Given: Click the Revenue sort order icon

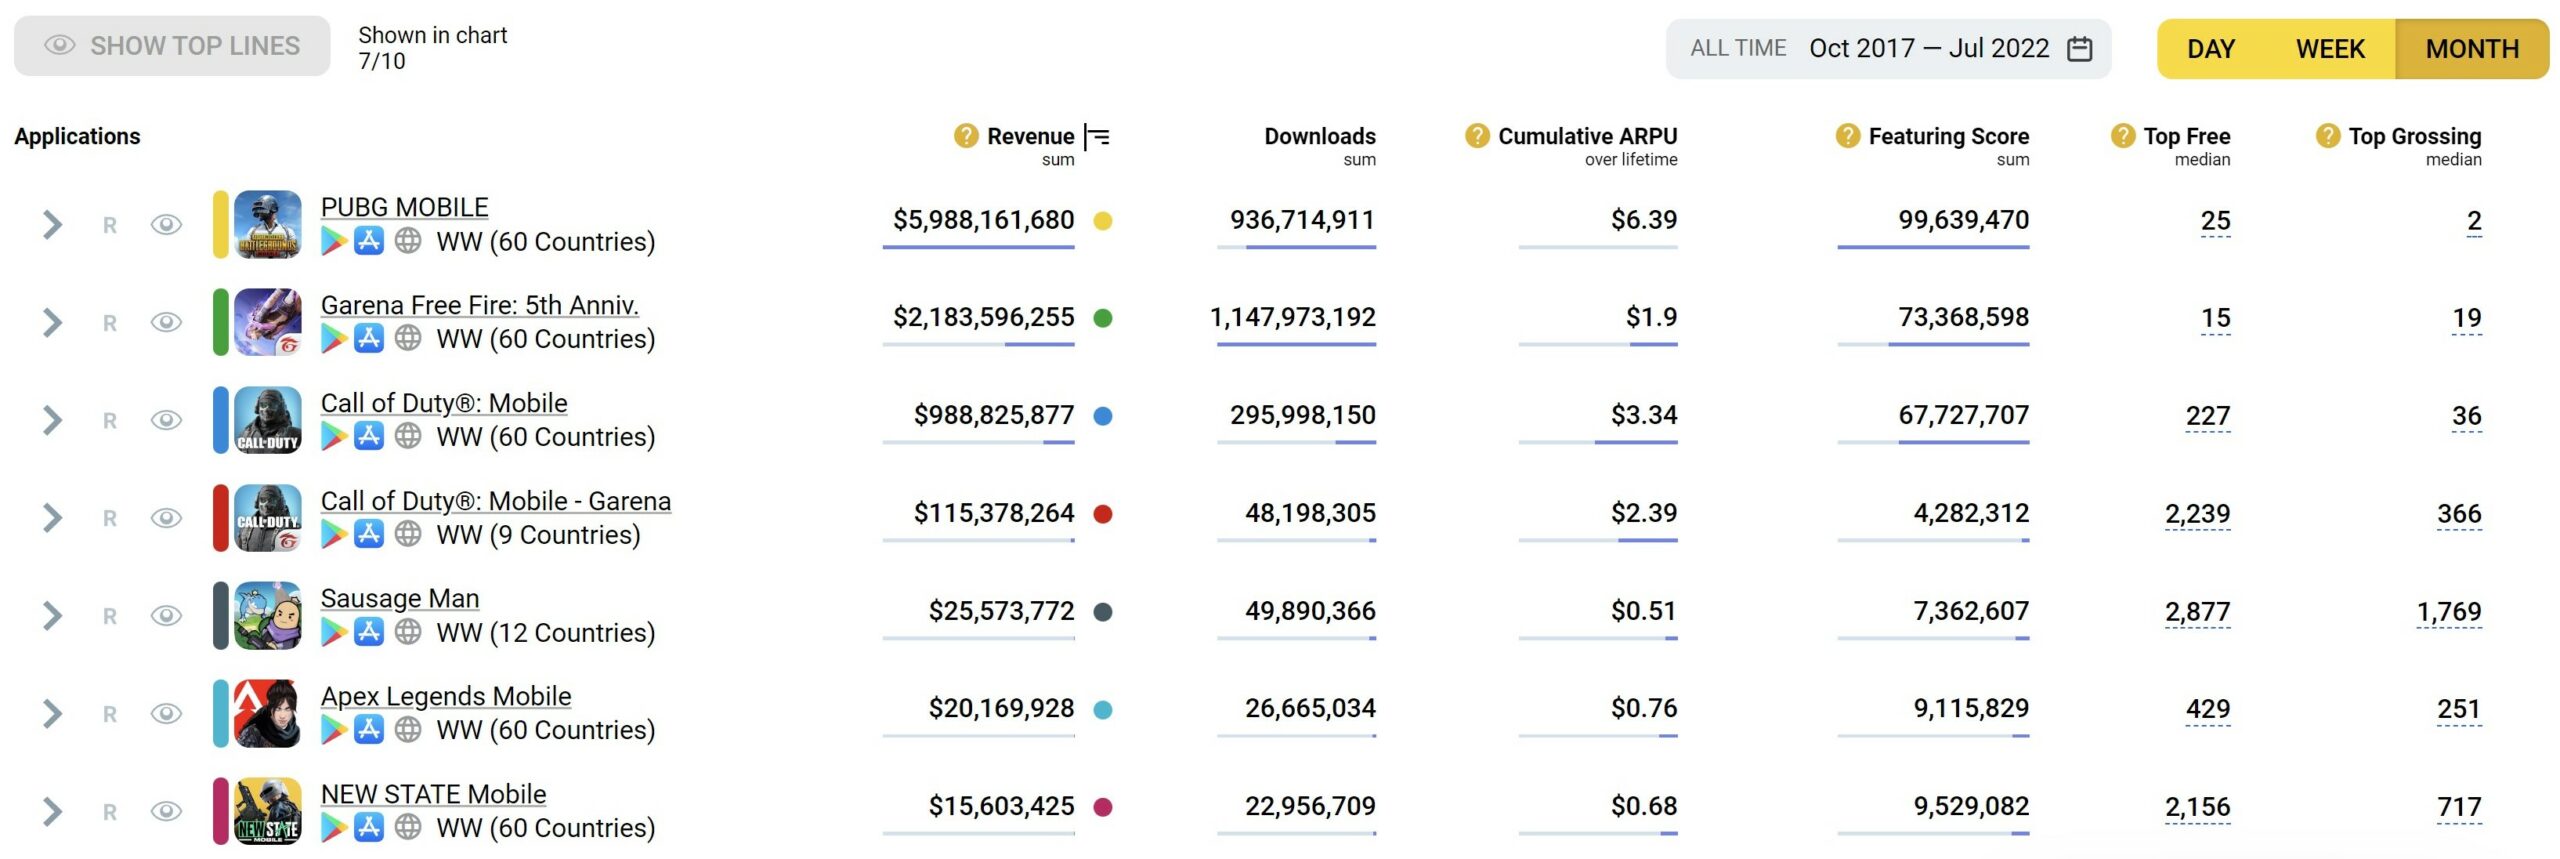Looking at the screenshot, I should click(1097, 137).
